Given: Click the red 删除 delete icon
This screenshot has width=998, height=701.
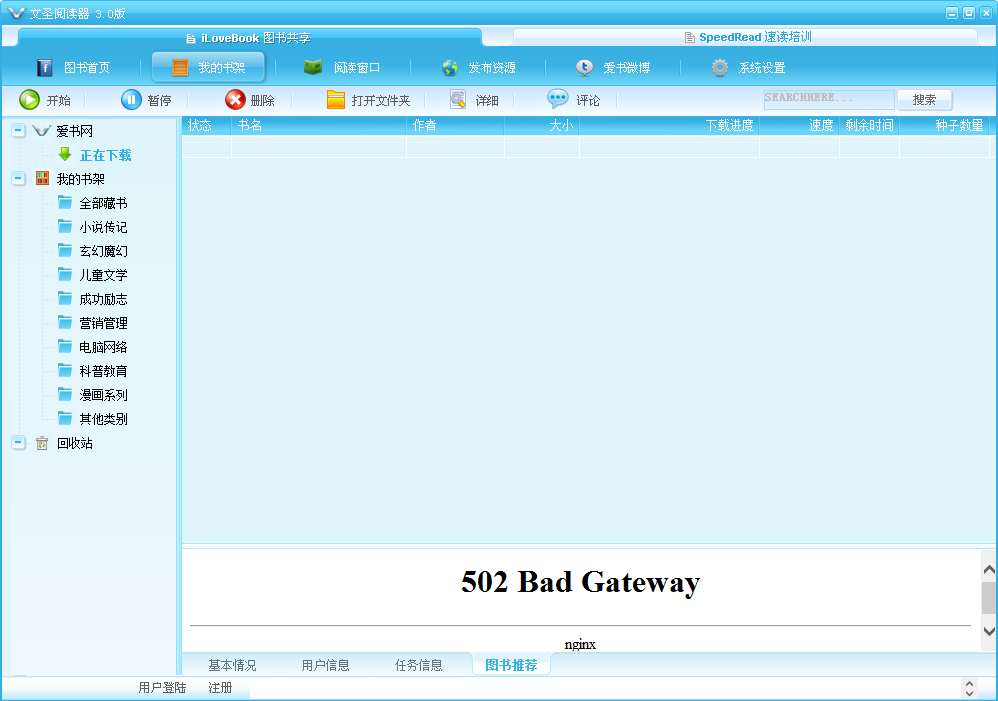Looking at the screenshot, I should (235, 100).
